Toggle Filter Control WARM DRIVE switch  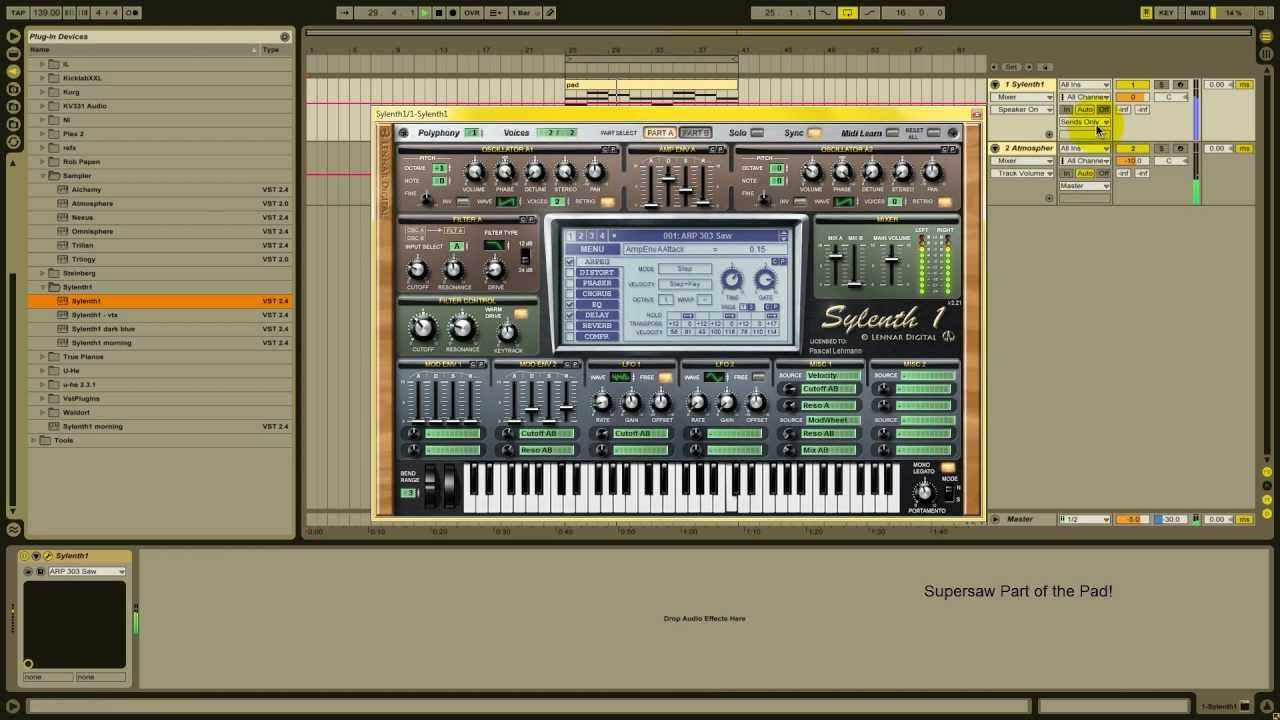pos(520,315)
